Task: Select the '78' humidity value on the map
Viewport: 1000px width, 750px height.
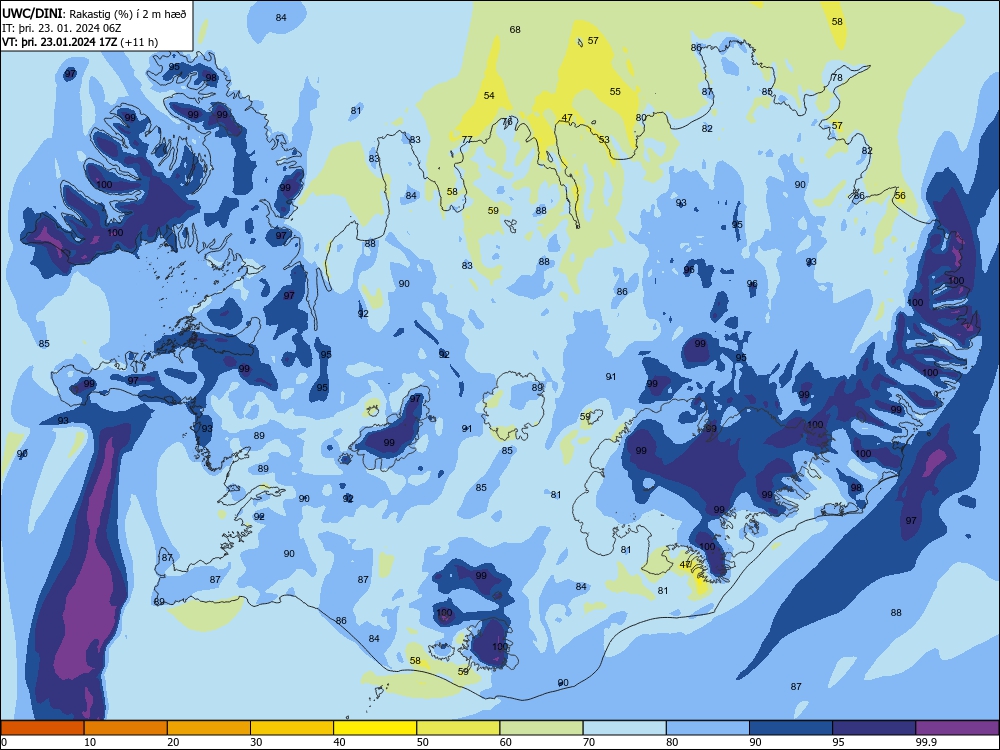Action: click(x=837, y=78)
